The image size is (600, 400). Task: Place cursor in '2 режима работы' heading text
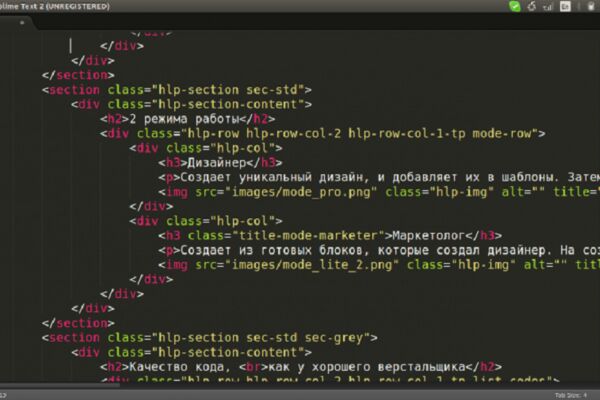(185, 119)
